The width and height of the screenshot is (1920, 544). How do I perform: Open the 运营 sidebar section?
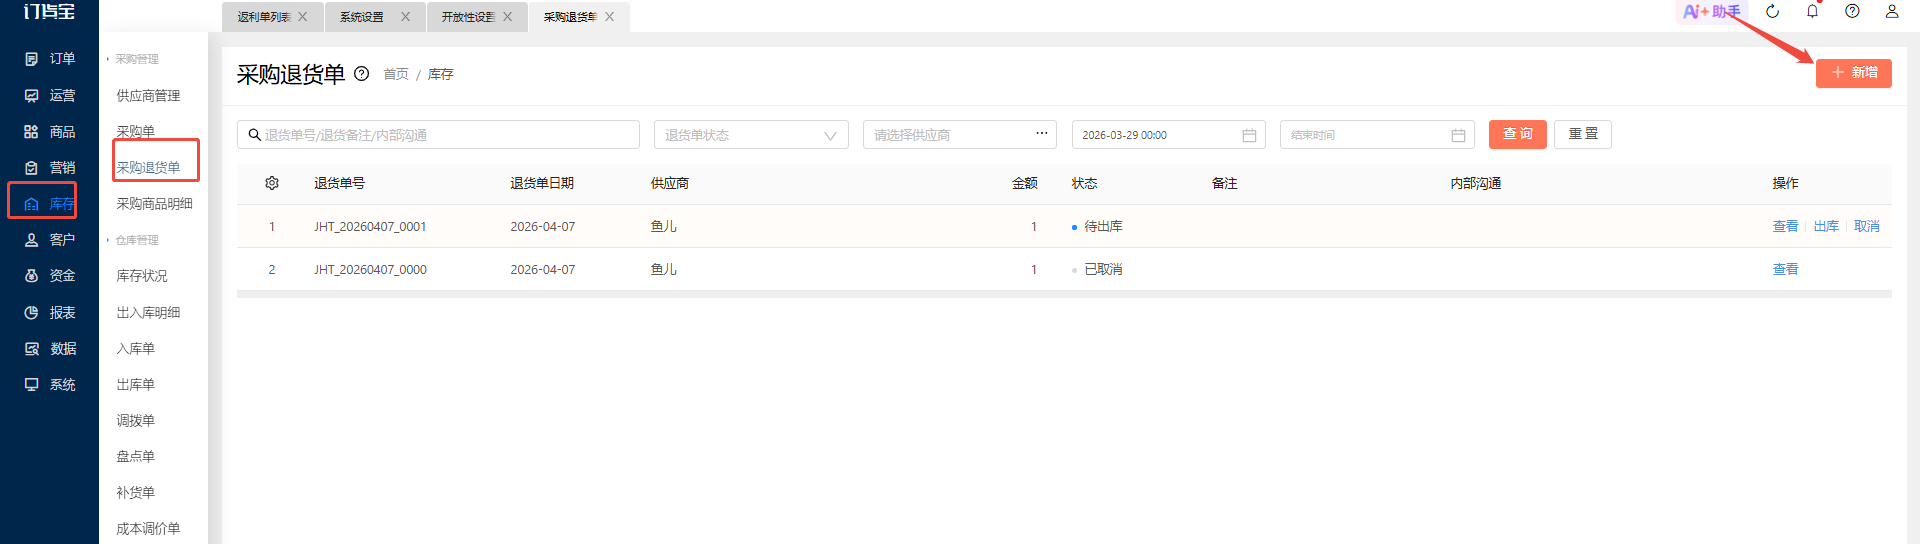click(49, 95)
